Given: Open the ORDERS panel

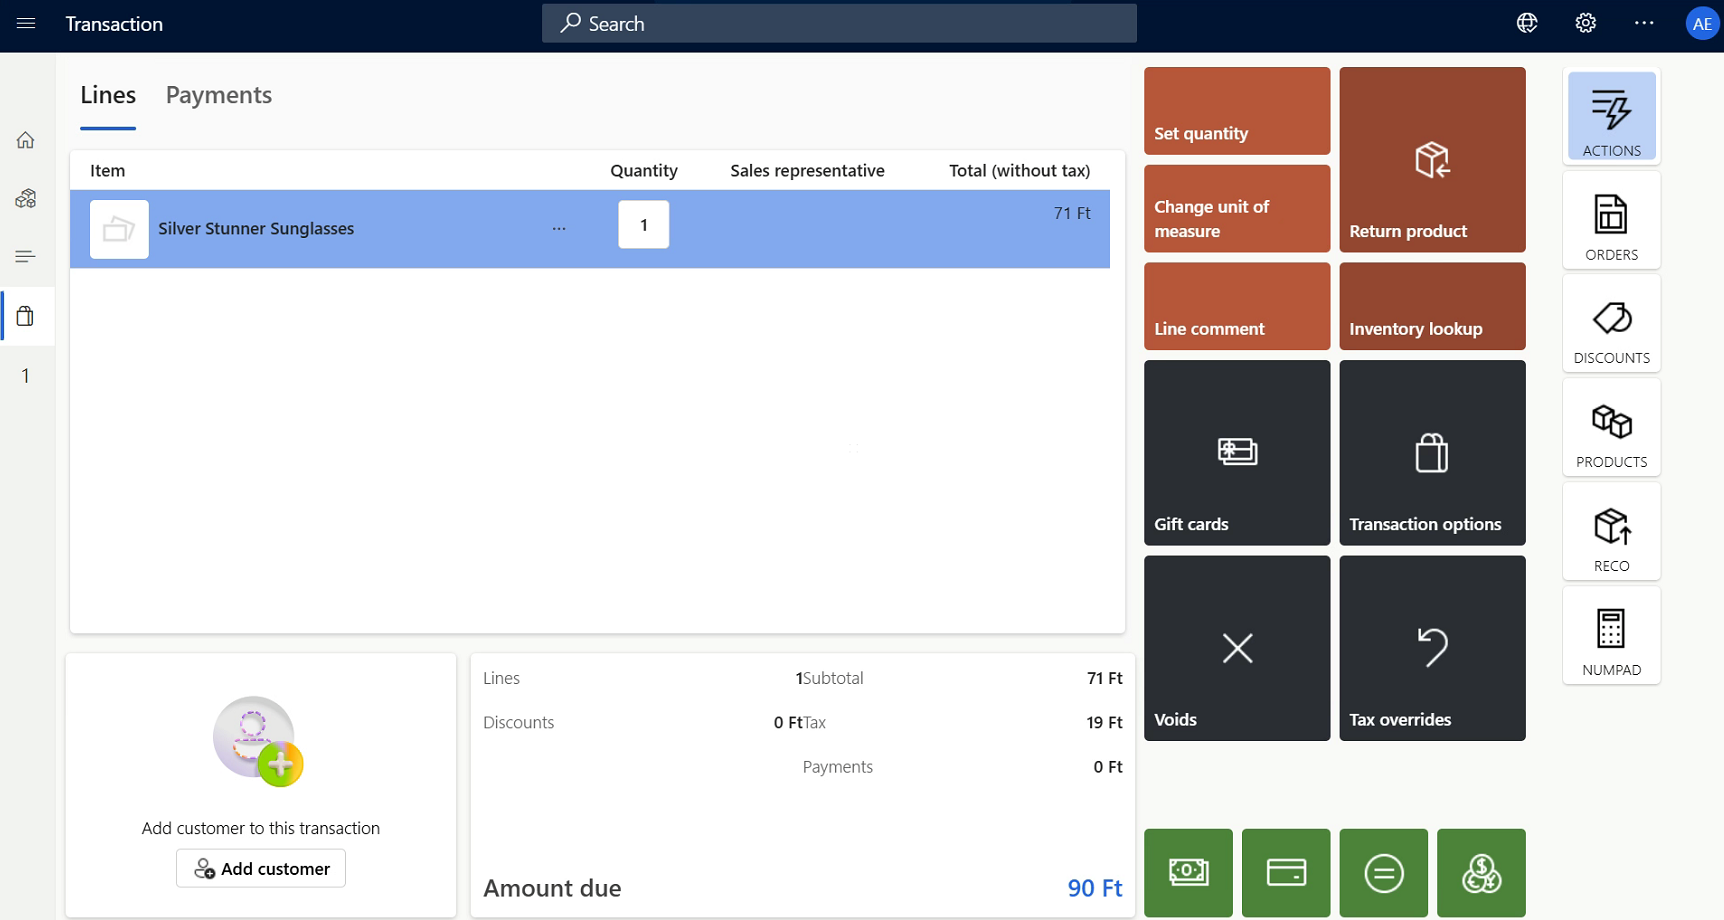Looking at the screenshot, I should point(1612,220).
